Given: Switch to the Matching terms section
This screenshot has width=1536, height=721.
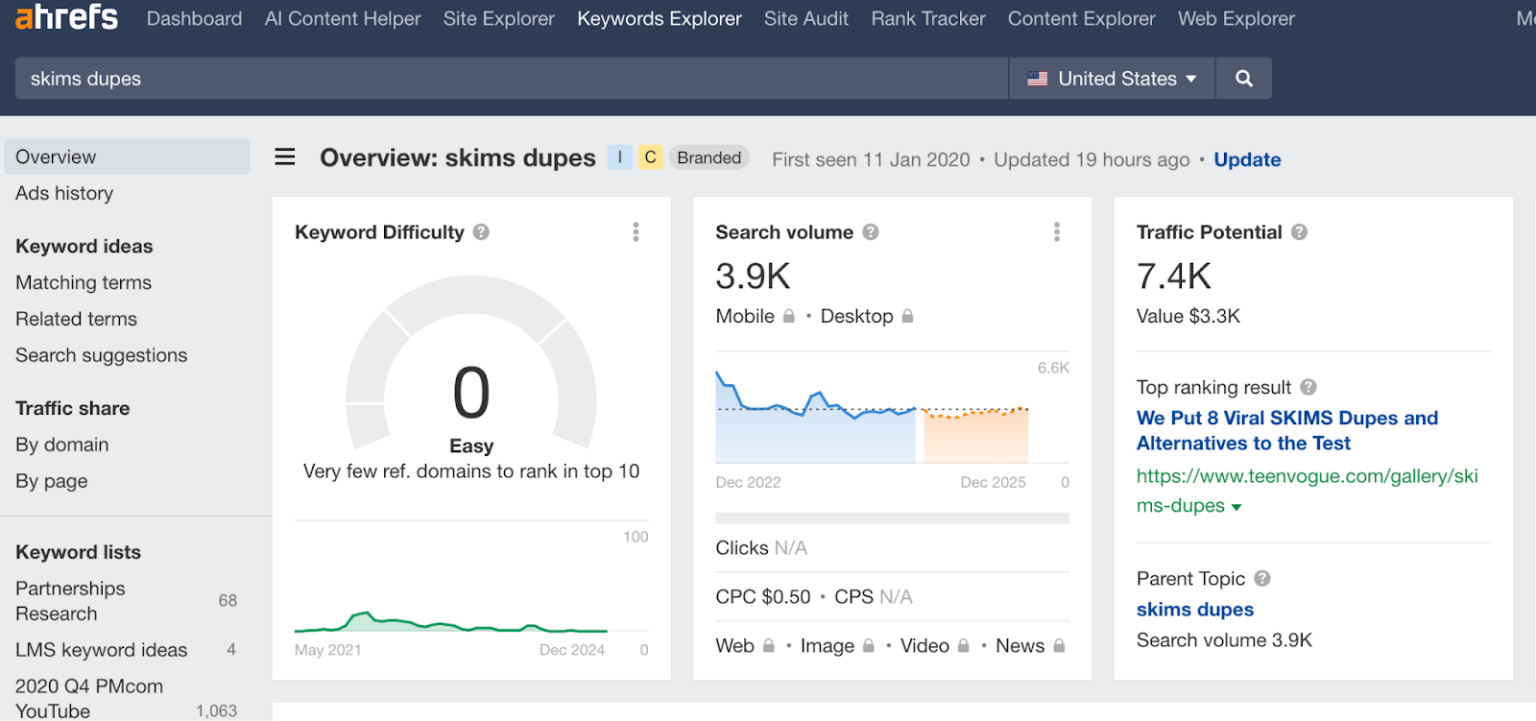Looking at the screenshot, I should [83, 283].
